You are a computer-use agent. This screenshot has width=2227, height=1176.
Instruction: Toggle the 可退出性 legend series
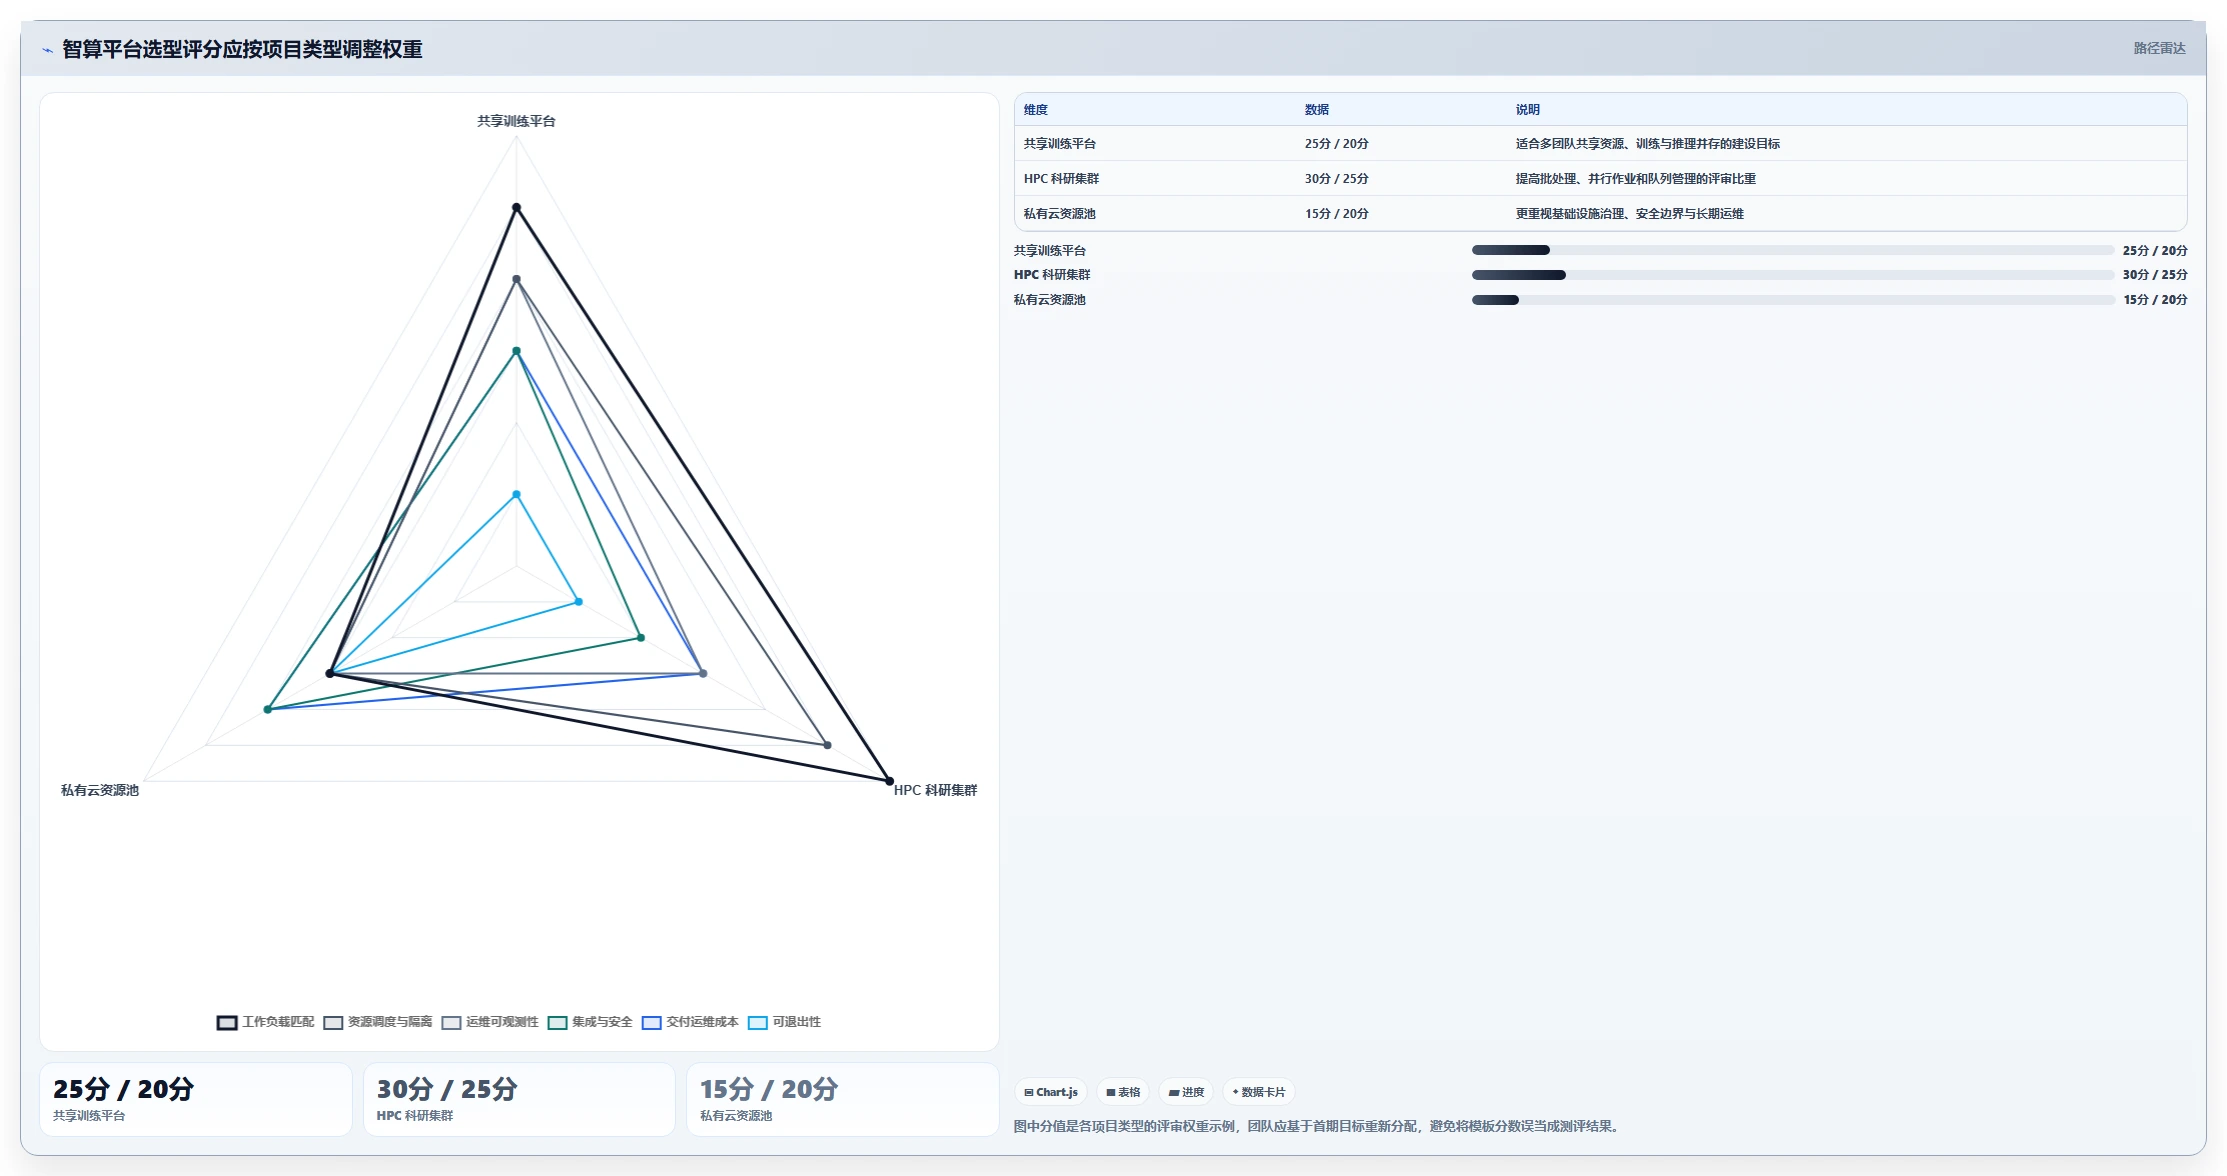(784, 1022)
